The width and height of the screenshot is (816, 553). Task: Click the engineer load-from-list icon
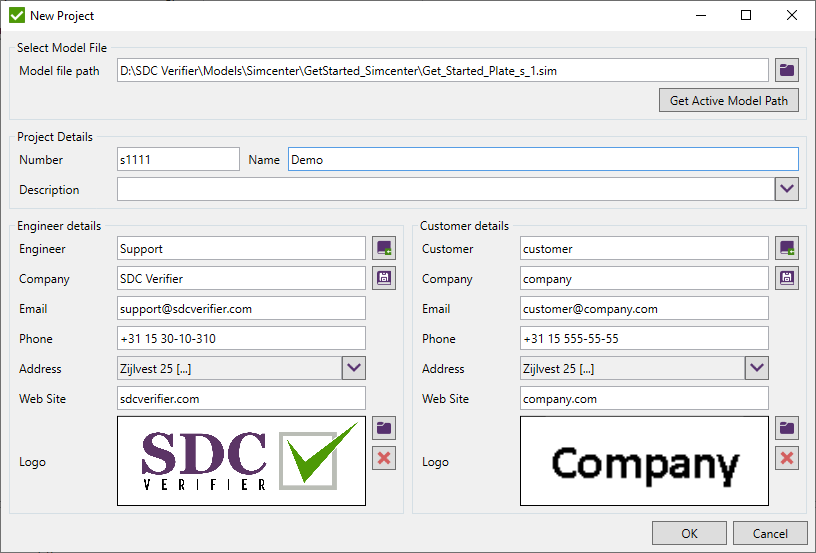pos(384,248)
